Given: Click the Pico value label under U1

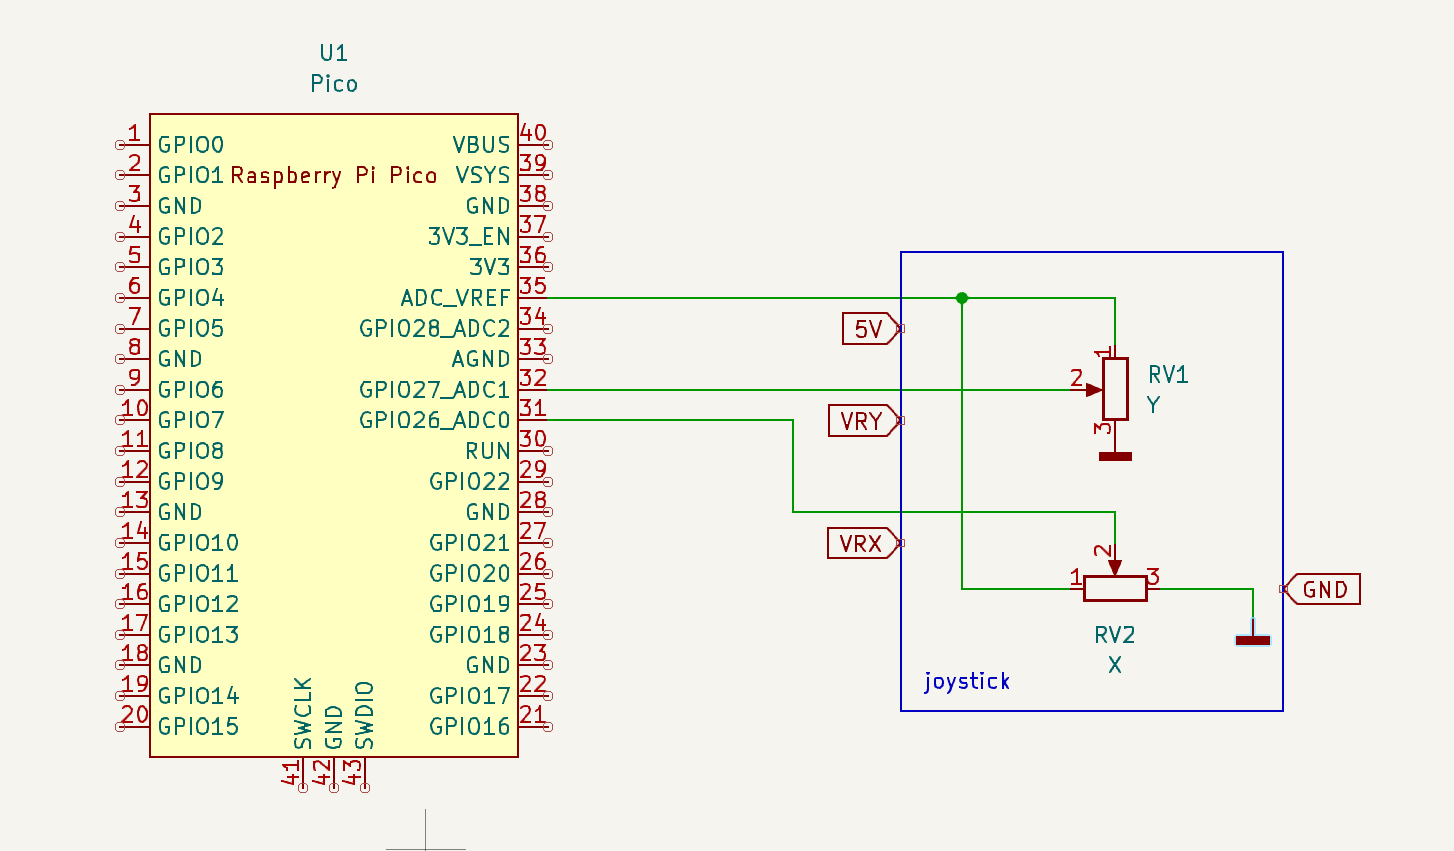Looking at the screenshot, I should click(x=334, y=84).
